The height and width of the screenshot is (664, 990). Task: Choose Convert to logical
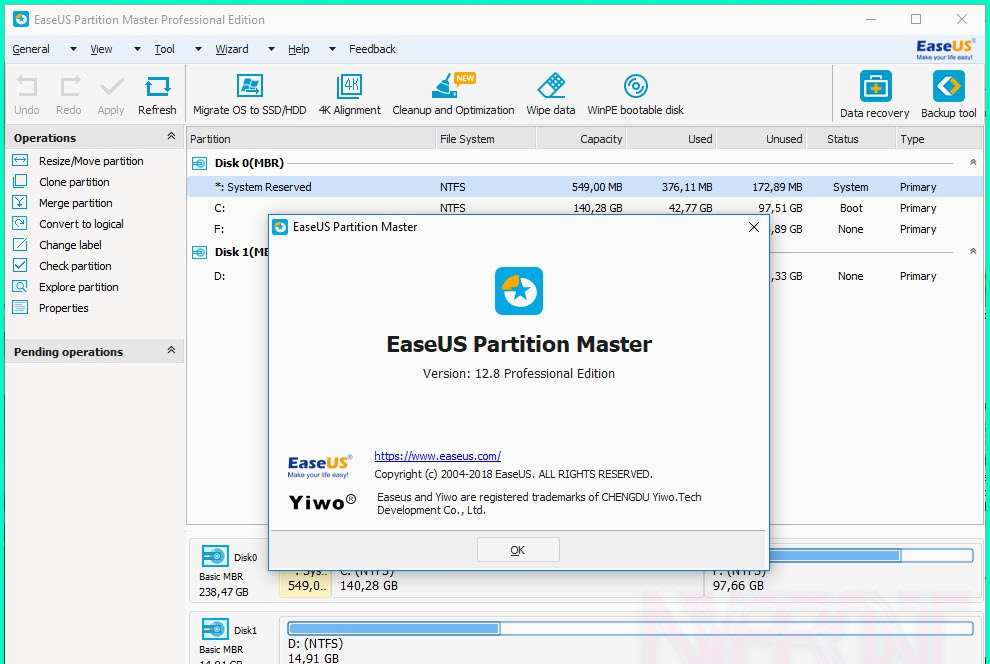coord(81,224)
